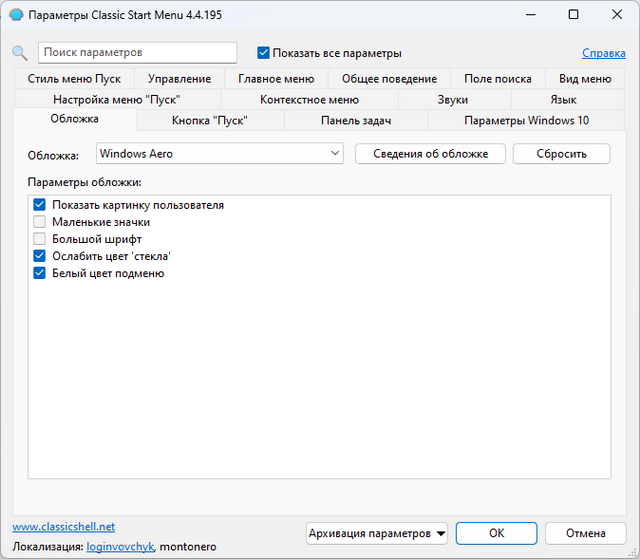This screenshot has width=640, height=559.
Task: Toggle 'Показать все параметры' checkbox
Action: click(264, 53)
